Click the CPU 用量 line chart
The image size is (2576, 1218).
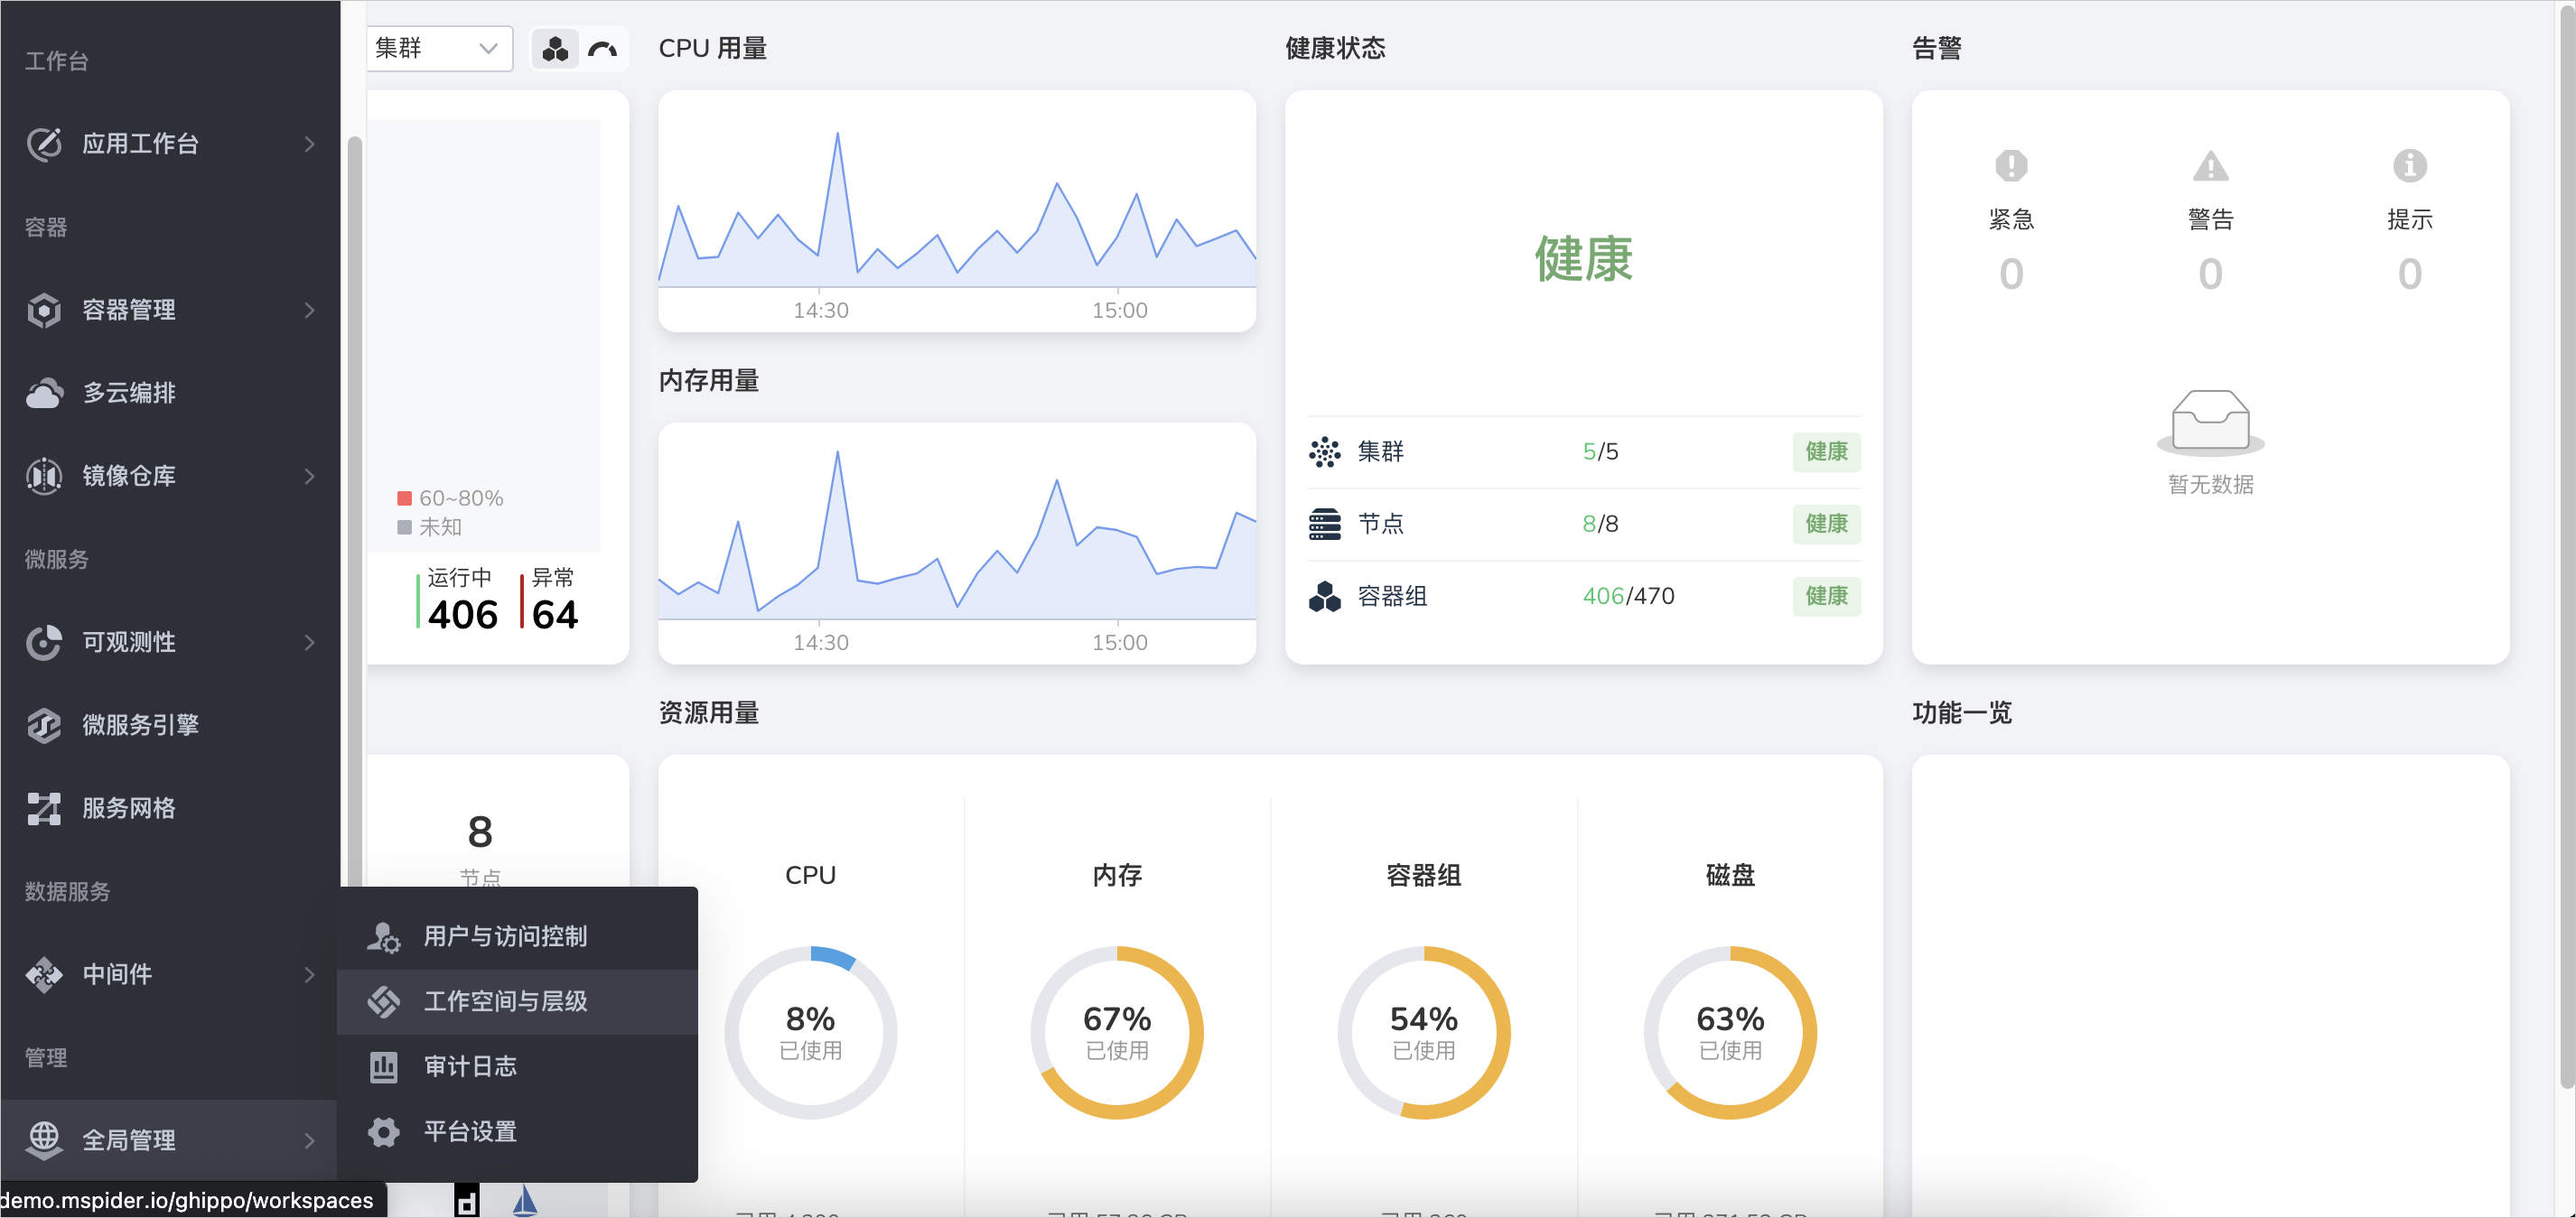(x=957, y=211)
